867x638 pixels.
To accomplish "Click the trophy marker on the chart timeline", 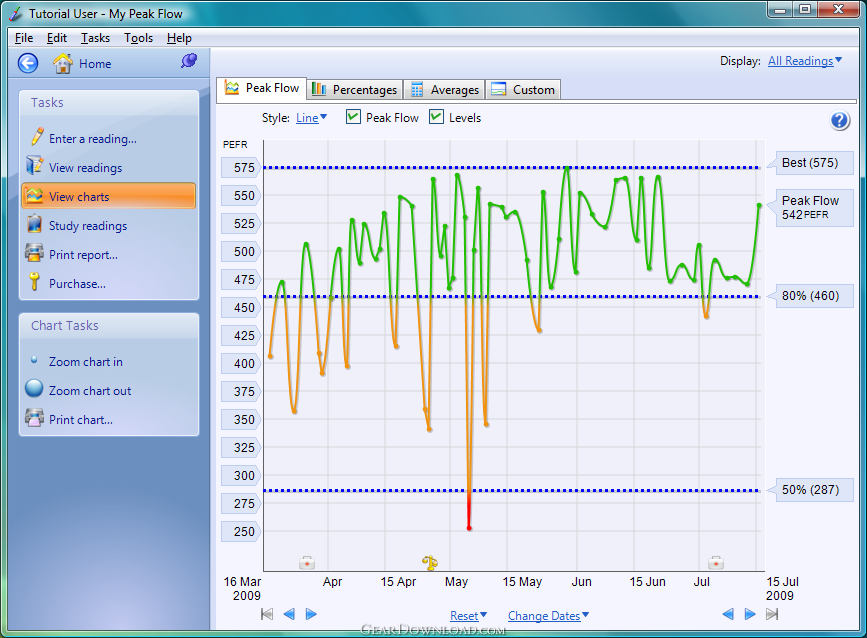I will 430,563.
